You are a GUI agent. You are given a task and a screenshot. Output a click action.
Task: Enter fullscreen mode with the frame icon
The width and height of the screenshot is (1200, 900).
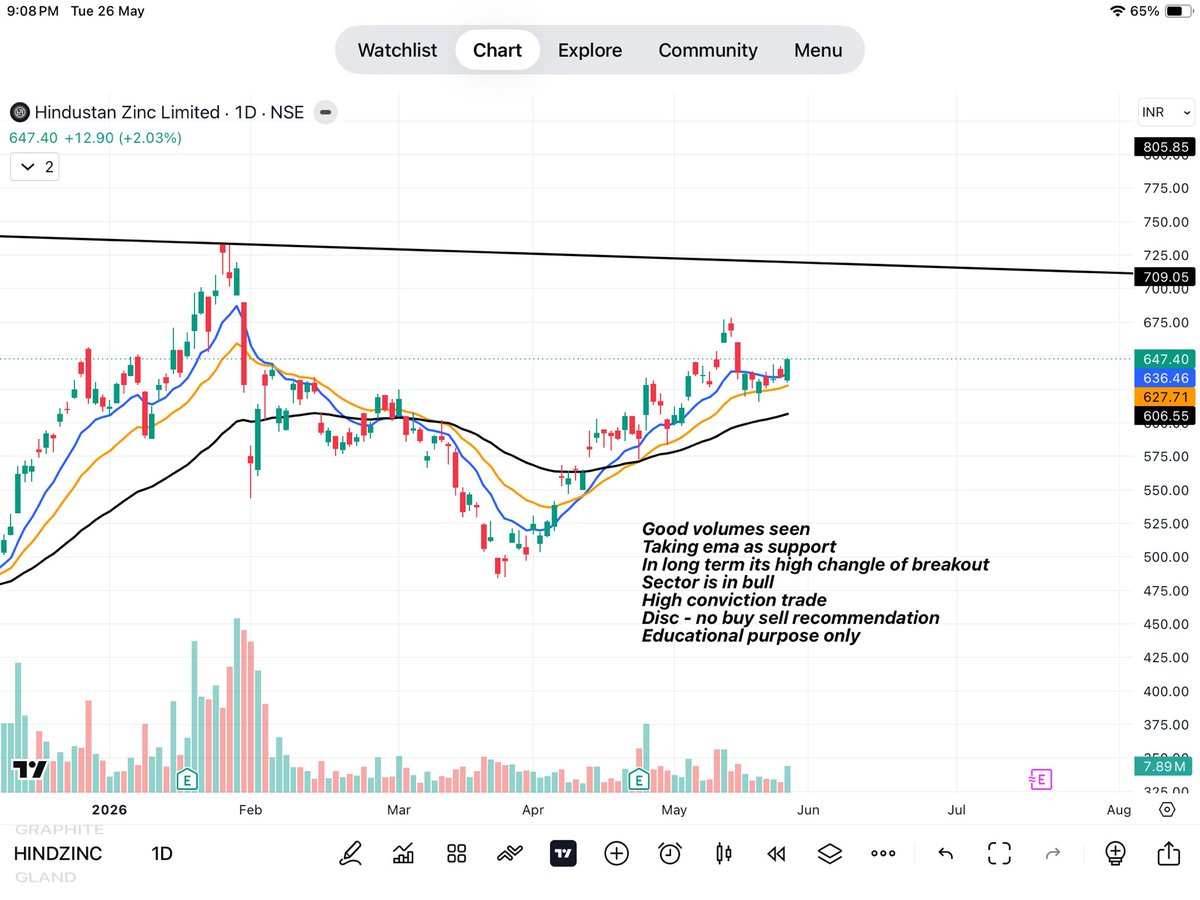click(999, 853)
